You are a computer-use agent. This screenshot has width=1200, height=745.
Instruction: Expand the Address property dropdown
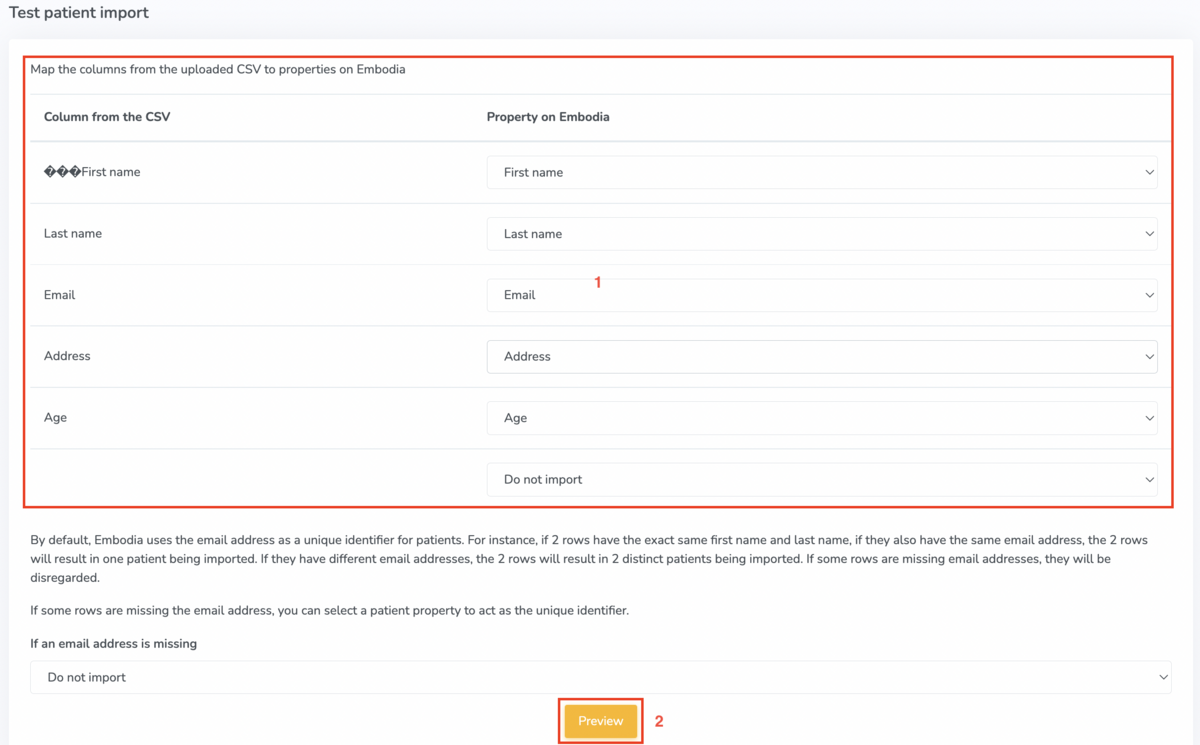pyautogui.click(x=820, y=357)
